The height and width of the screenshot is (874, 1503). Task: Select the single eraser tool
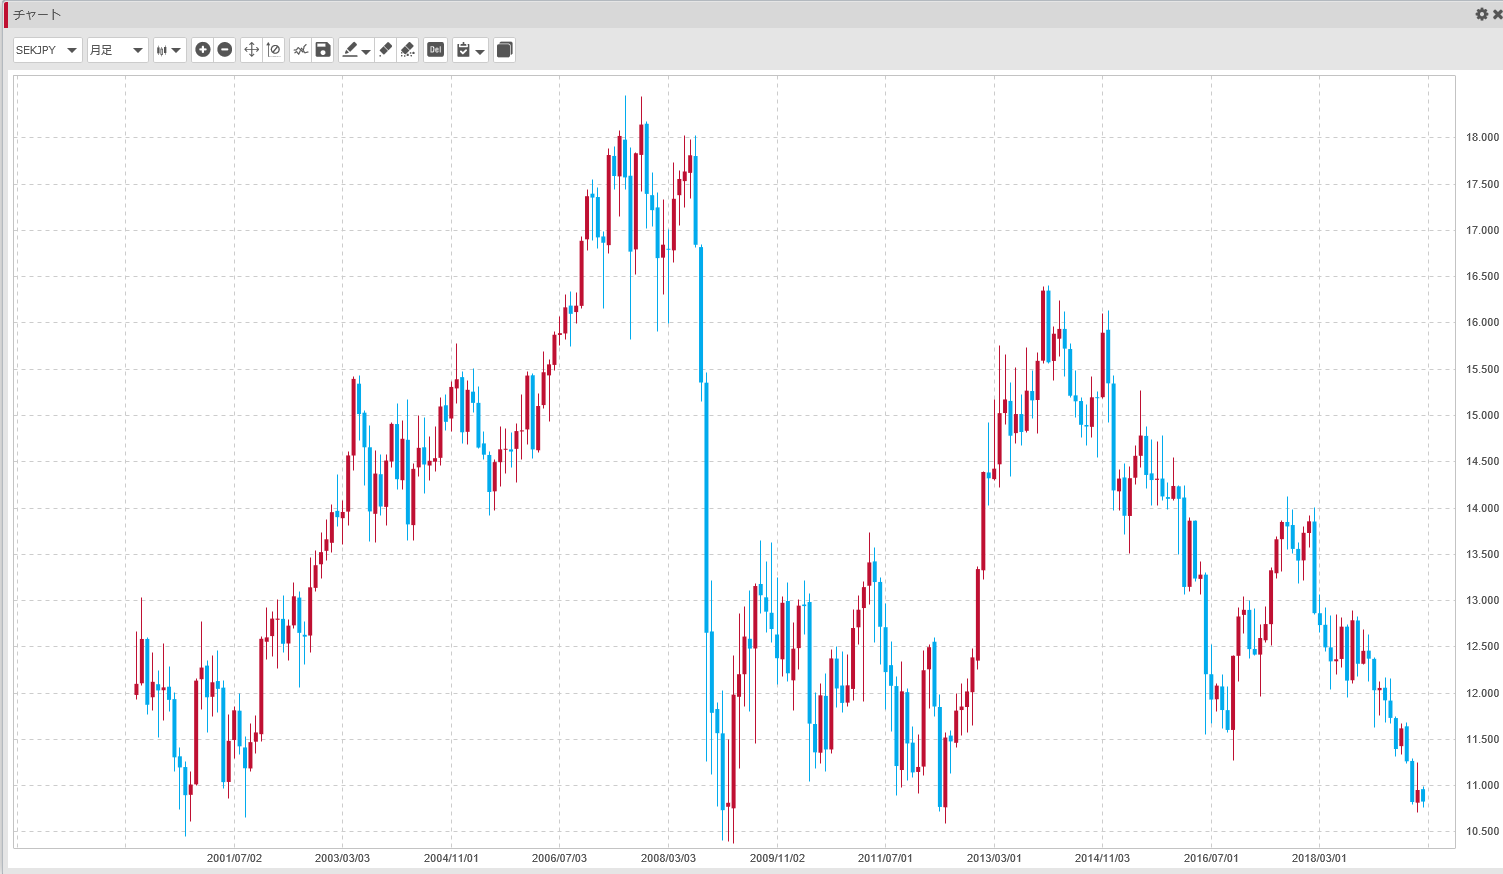pos(386,50)
